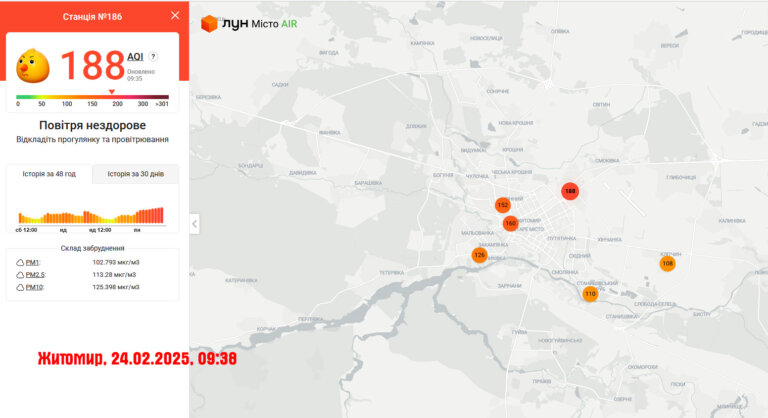This screenshot has width=768, height=418.
Task: Open the PM1 pollutant link
Action: coord(32,263)
